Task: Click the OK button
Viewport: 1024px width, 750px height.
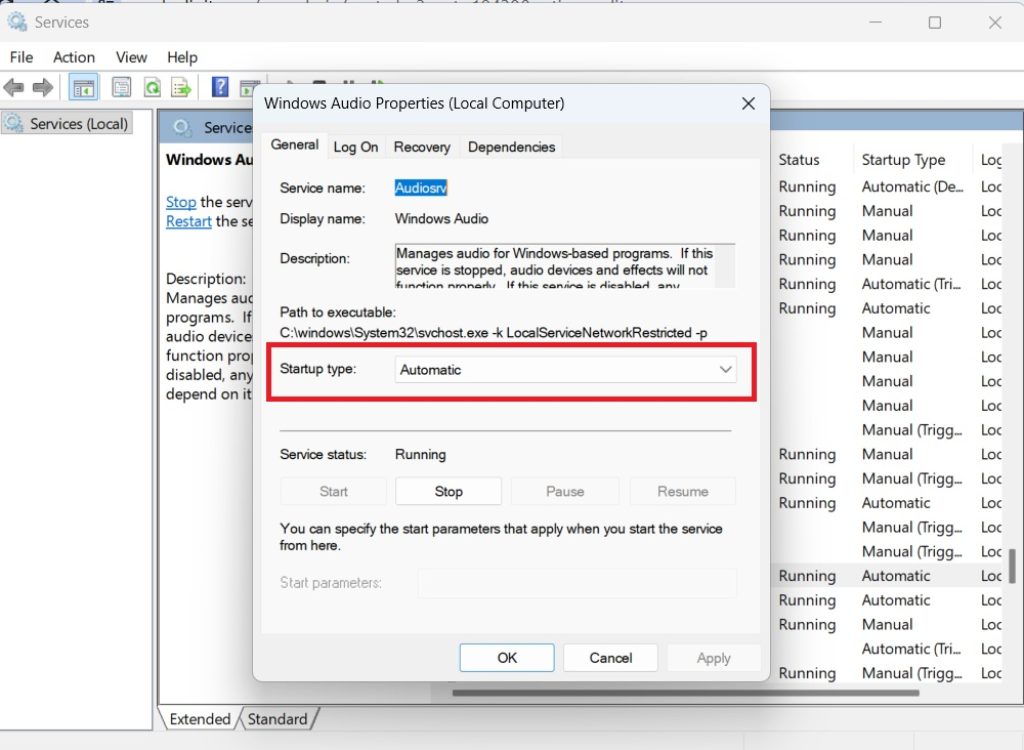Action: pos(507,658)
